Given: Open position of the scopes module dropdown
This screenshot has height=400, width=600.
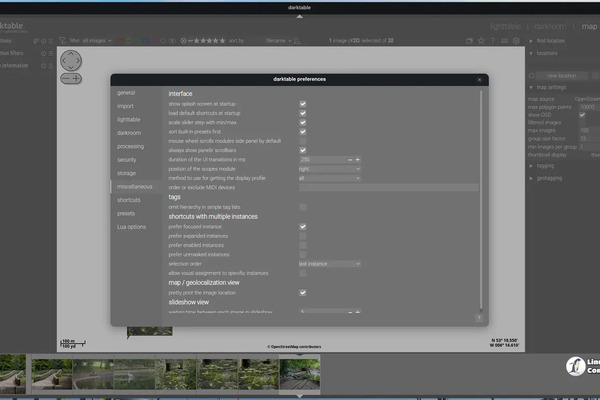Looking at the screenshot, I should pos(329,169).
